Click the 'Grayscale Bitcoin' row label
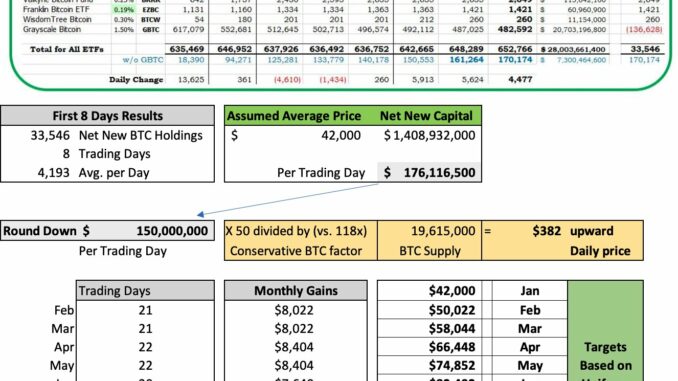Image resolution: width=678 pixels, height=381 pixels. coord(51,29)
